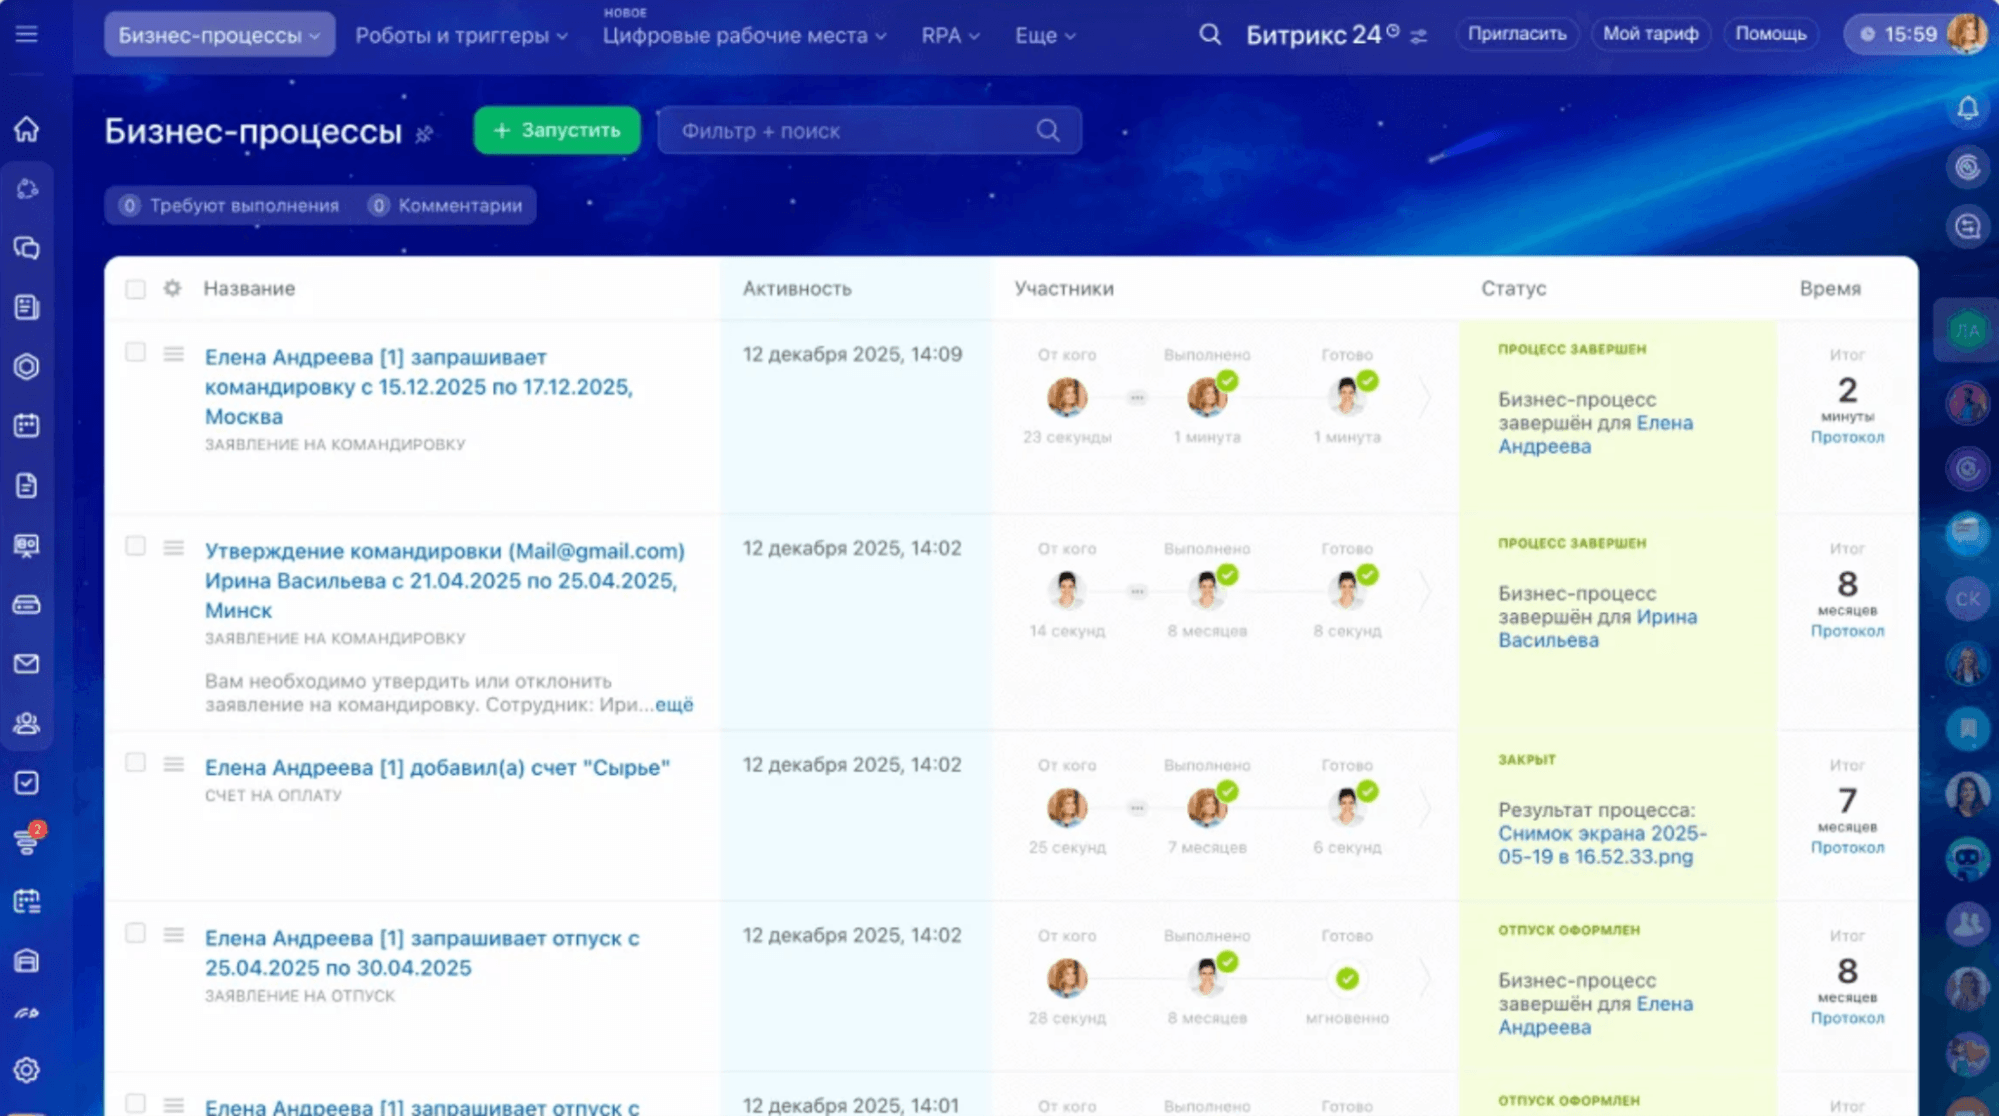Open the row menu for Москва trip request

click(174, 354)
